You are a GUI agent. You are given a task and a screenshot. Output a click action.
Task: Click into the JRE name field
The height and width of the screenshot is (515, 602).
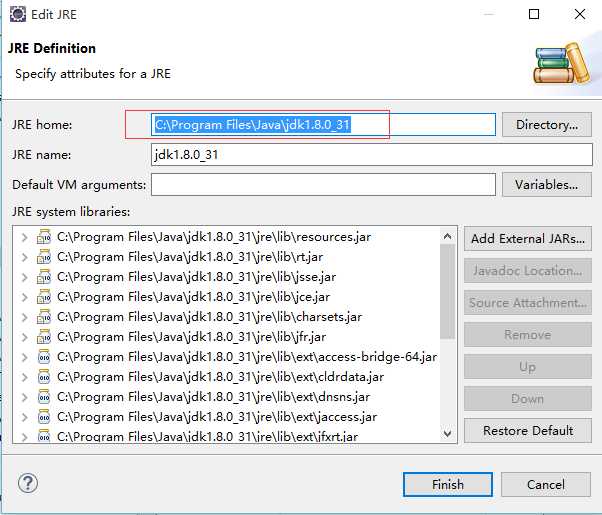372,154
